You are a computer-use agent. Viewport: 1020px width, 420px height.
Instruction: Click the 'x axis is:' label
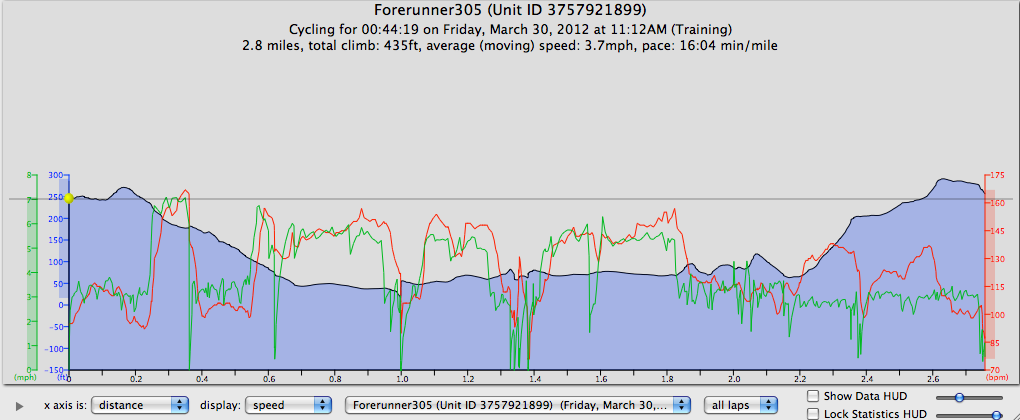click(x=65, y=405)
